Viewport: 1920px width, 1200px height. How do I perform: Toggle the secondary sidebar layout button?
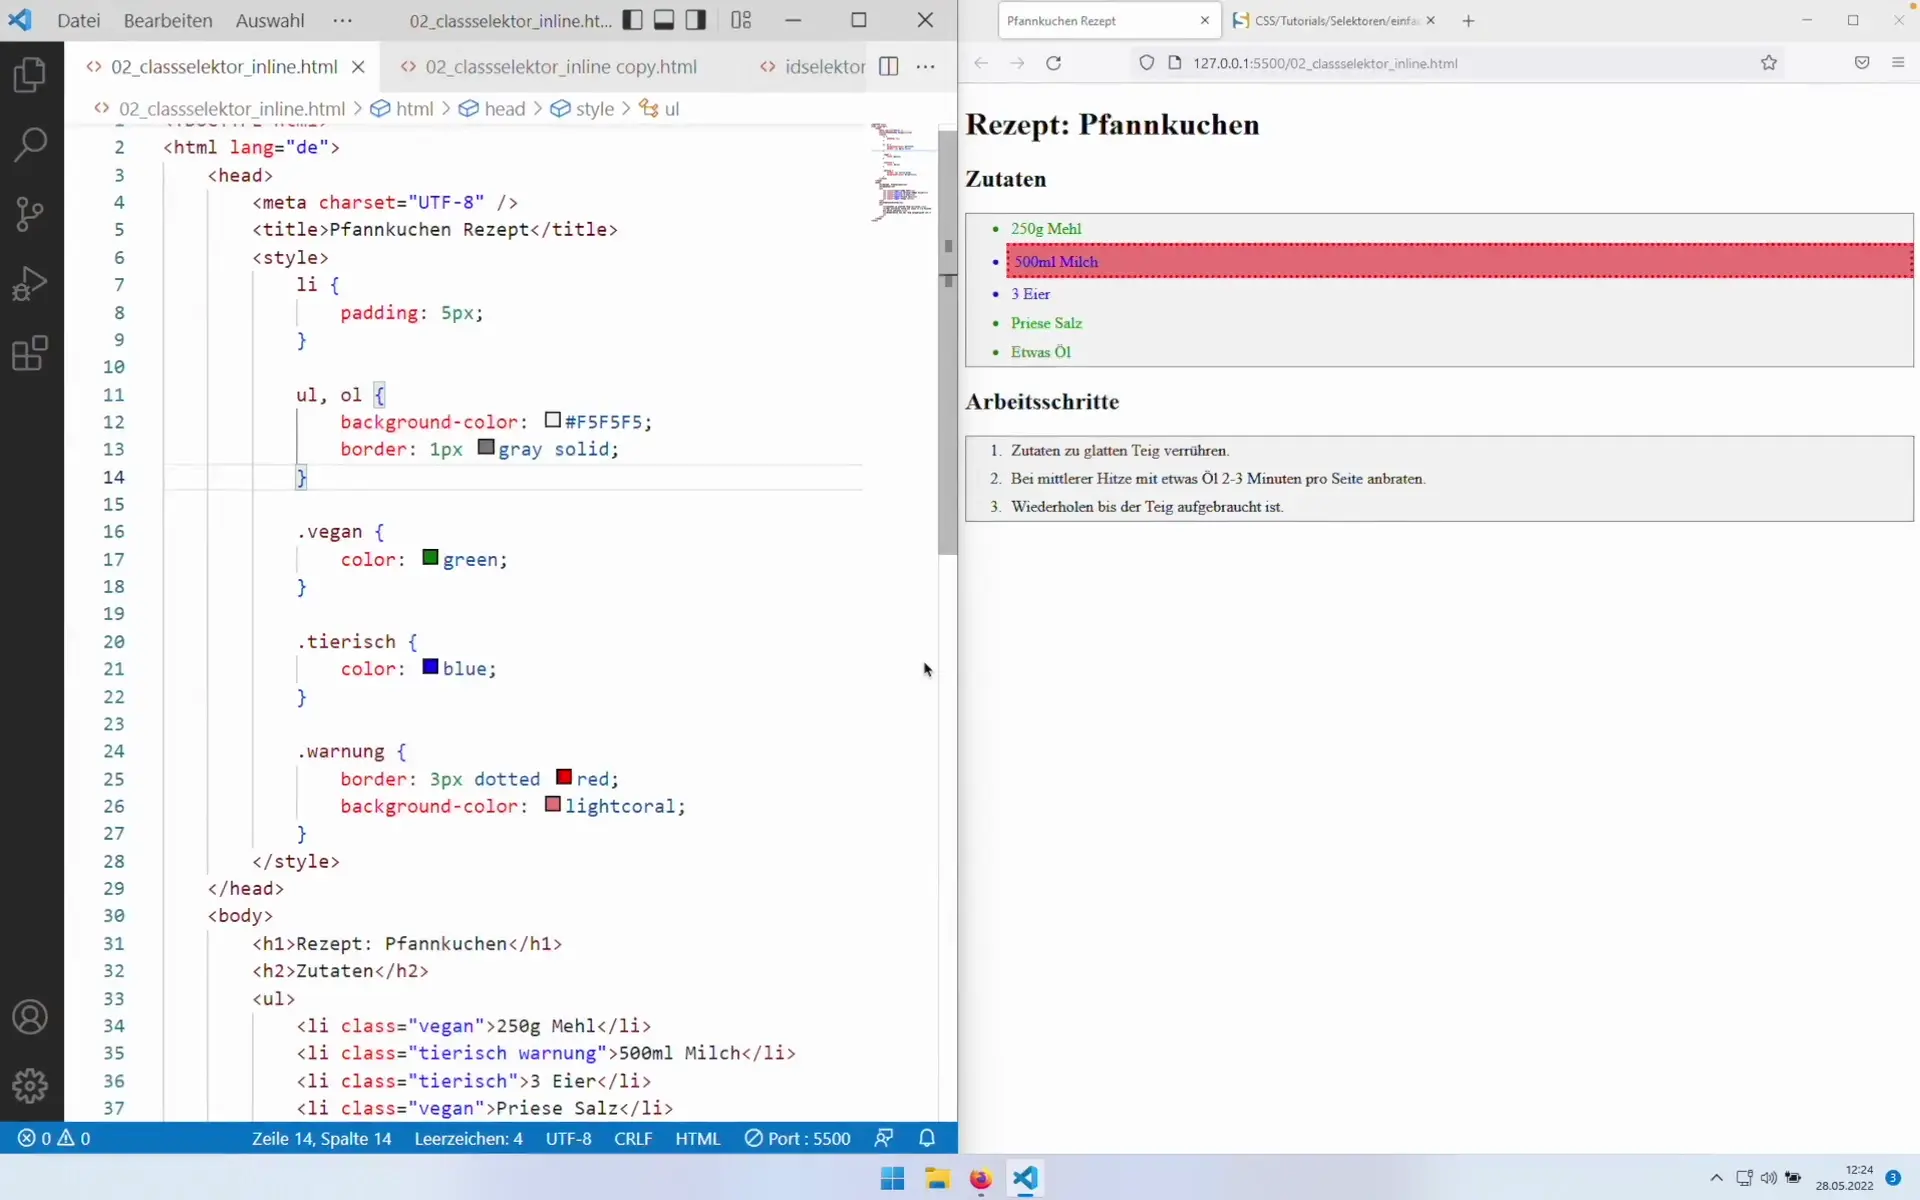(696, 20)
